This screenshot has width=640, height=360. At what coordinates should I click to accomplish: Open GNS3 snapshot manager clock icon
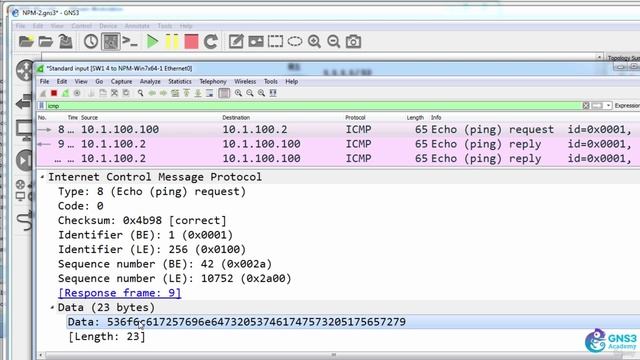[x=91, y=42]
